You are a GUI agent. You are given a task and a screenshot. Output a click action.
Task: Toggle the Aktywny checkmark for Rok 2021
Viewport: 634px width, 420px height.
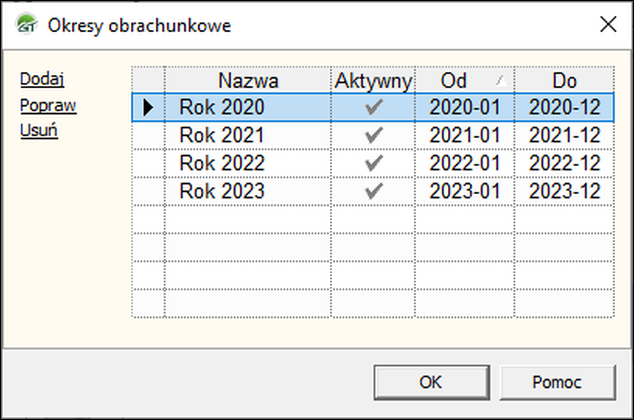[374, 135]
